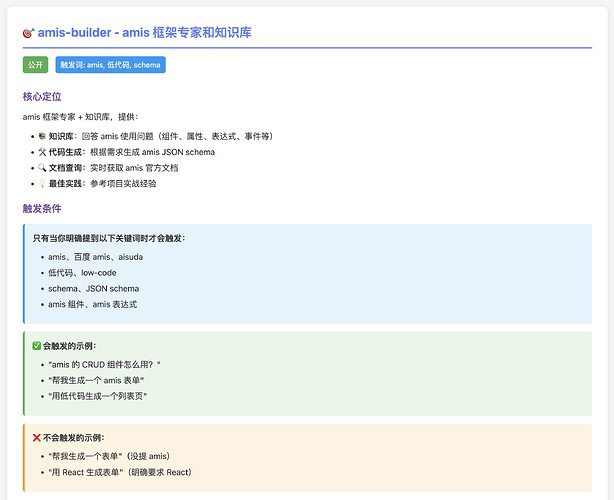Image resolution: width=614 pixels, height=500 pixels.
Task: Click the green 公开 badge
Action: pos(35,65)
